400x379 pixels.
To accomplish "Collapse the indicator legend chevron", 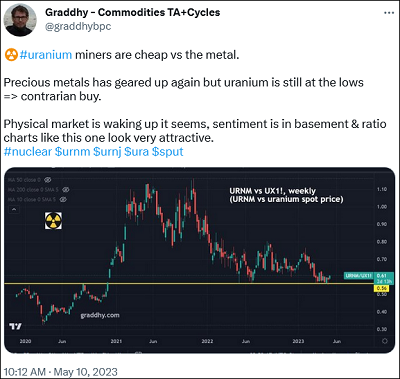I will tap(14, 210).
